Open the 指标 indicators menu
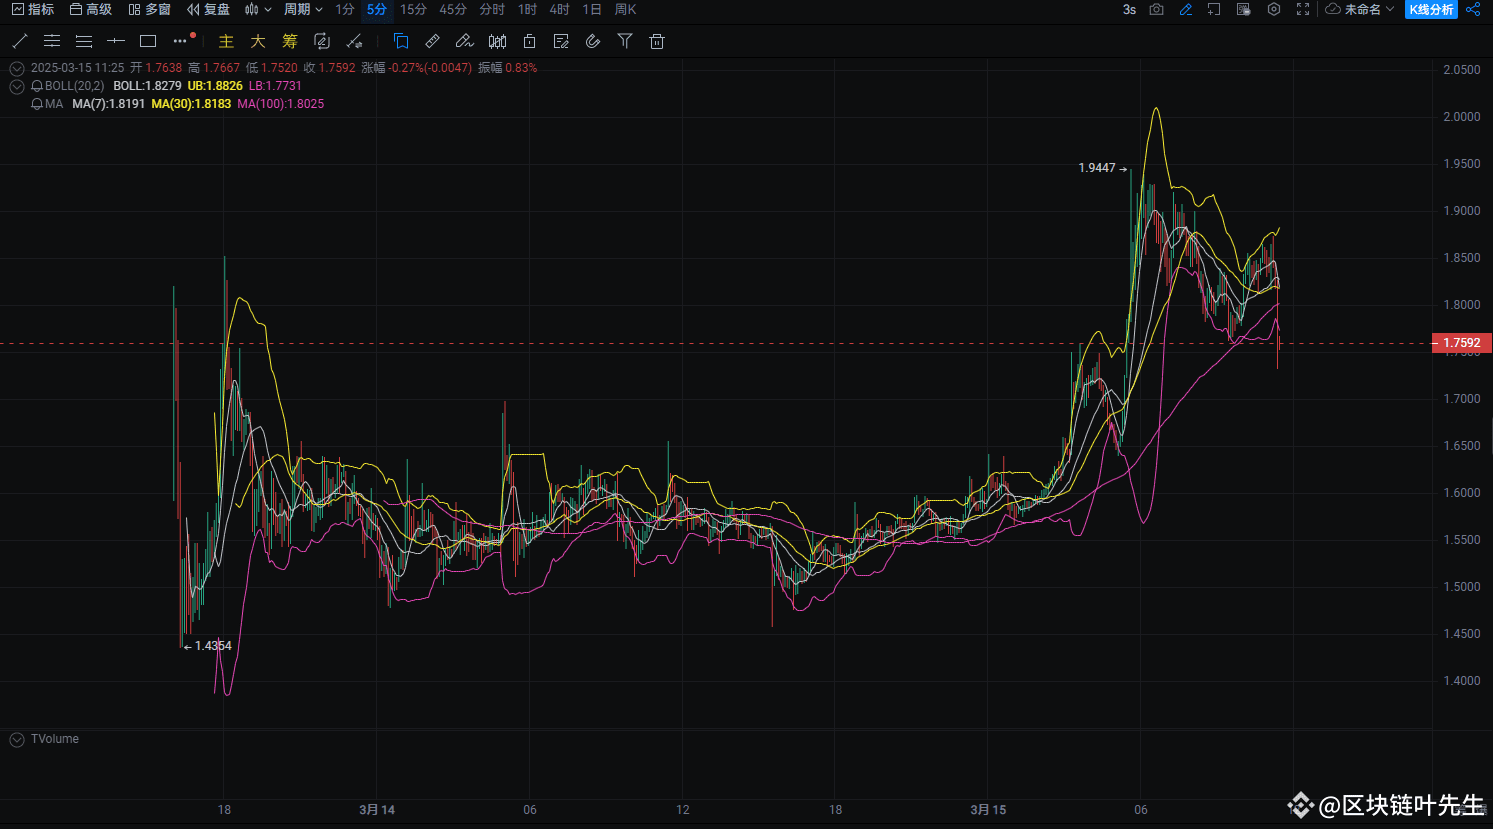 click(33, 9)
